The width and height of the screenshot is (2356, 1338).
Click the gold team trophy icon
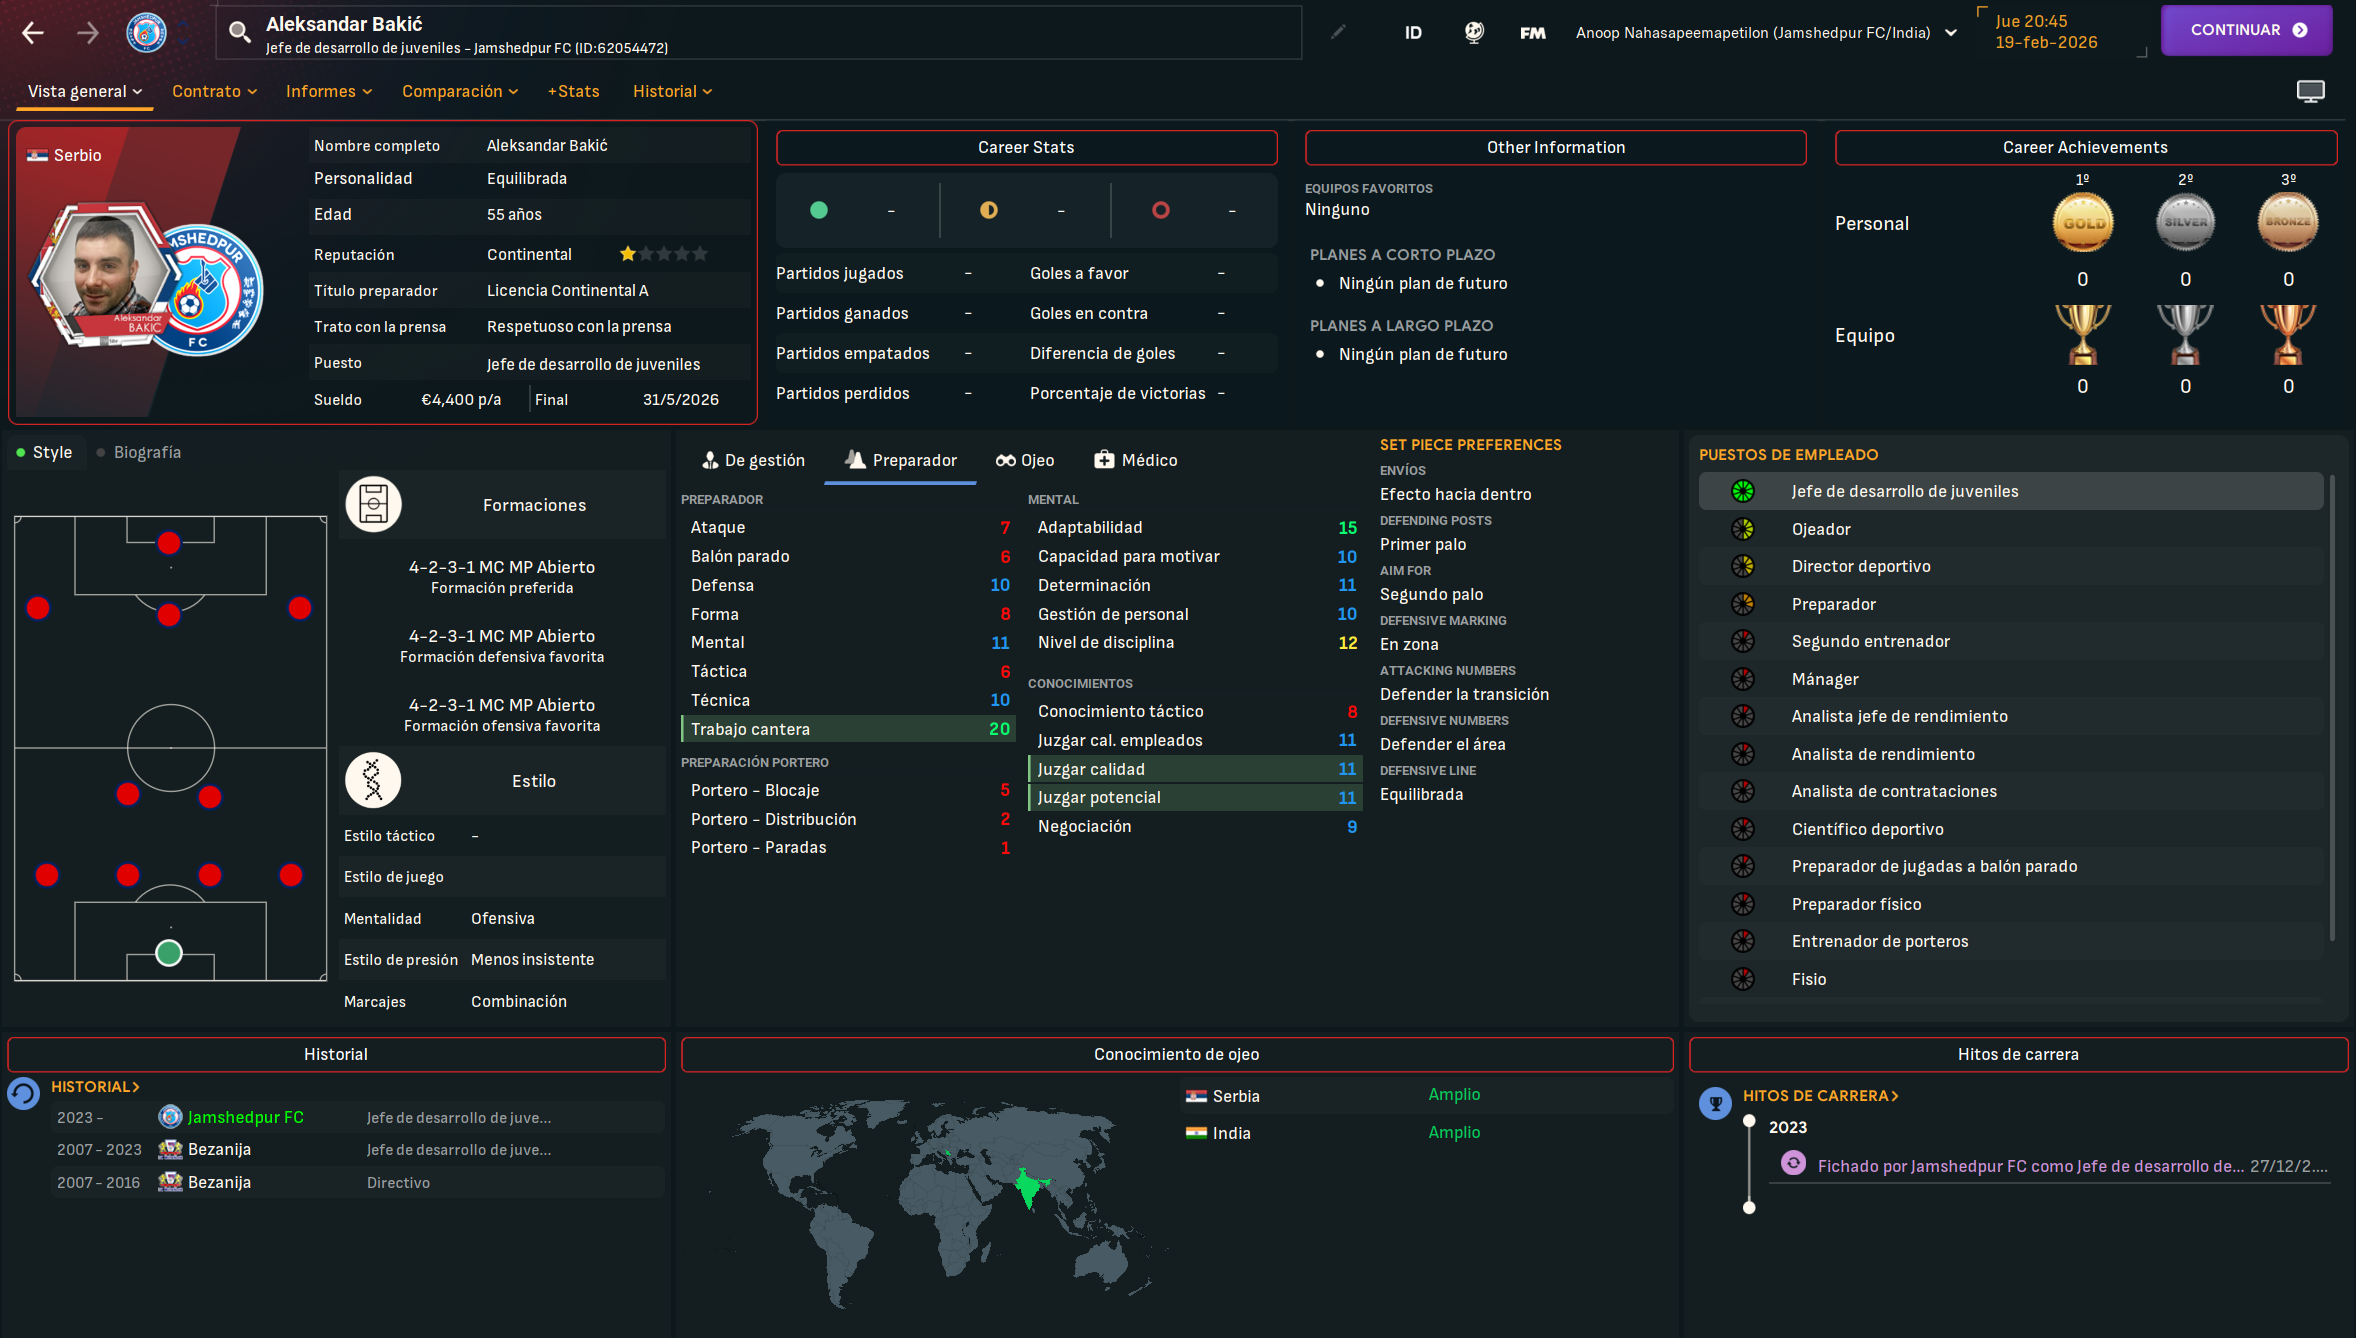pos(2082,335)
